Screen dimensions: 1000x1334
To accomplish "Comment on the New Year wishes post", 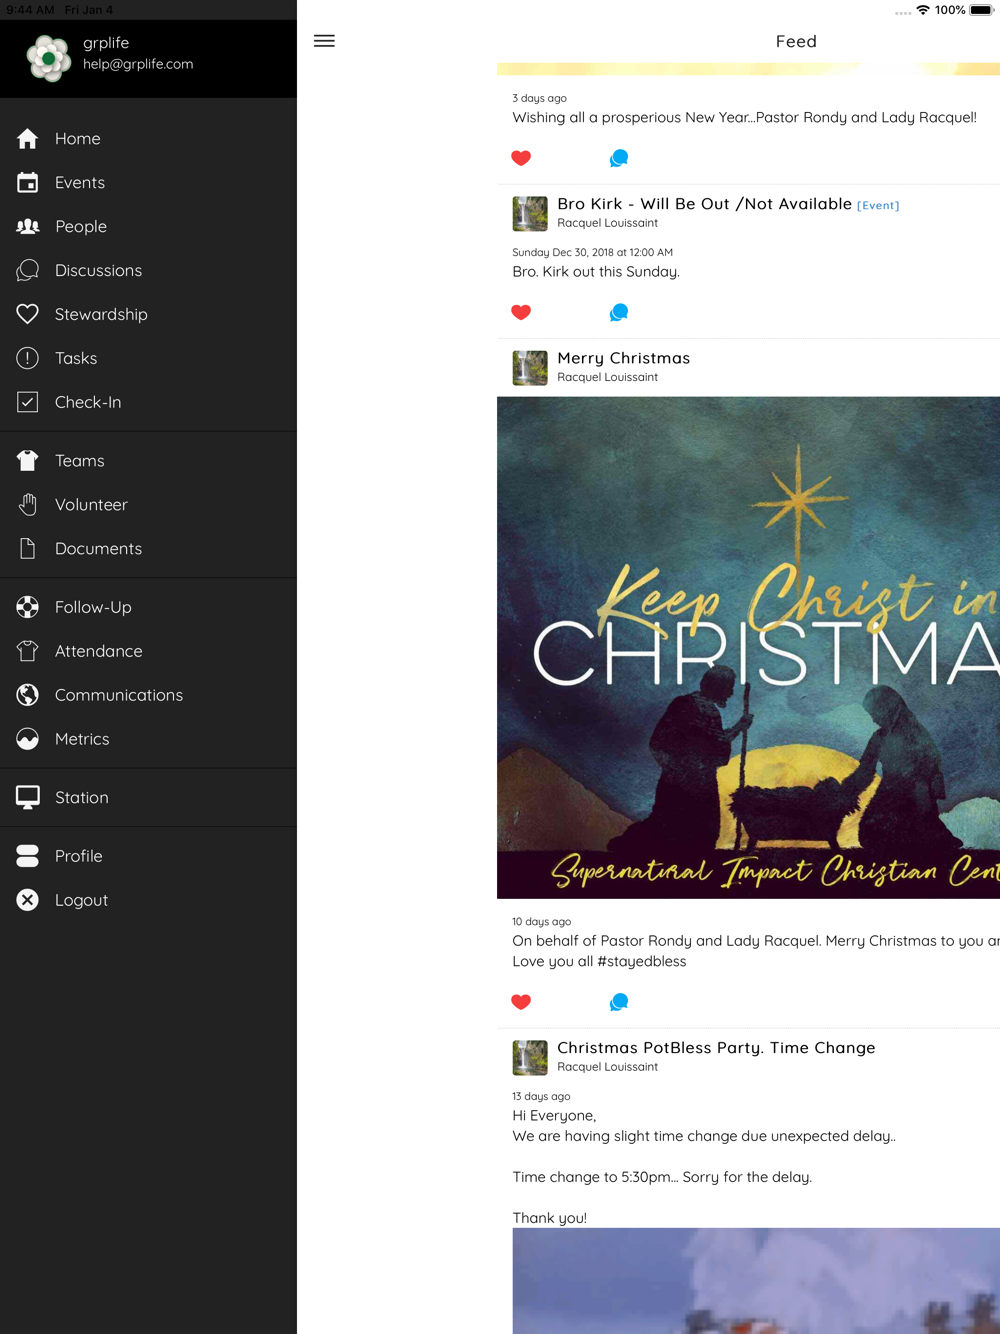I will tap(619, 158).
